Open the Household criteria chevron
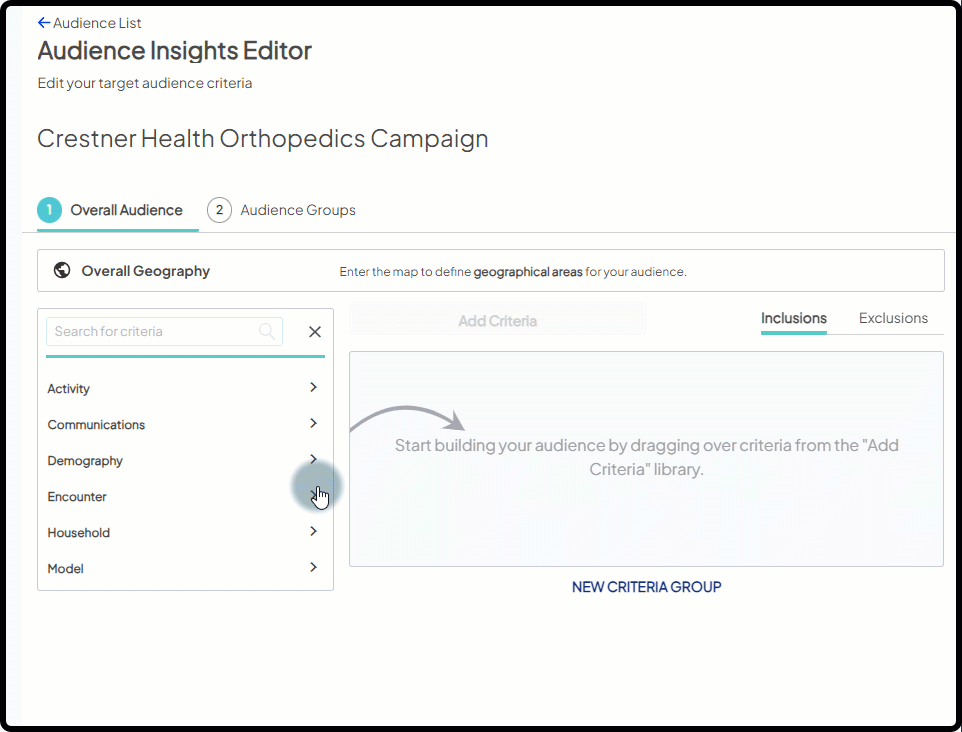This screenshot has width=962, height=732. click(313, 532)
